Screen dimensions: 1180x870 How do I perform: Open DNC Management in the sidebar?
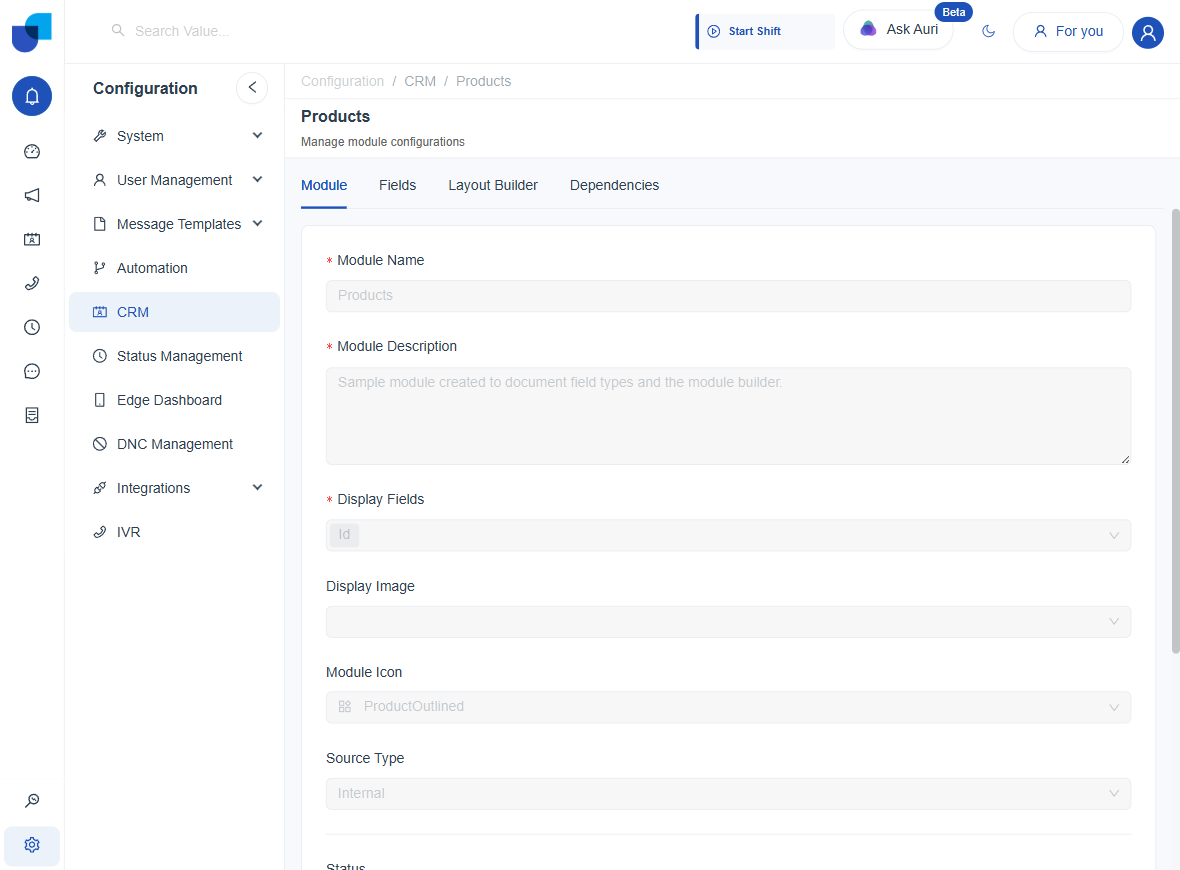coord(174,444)
